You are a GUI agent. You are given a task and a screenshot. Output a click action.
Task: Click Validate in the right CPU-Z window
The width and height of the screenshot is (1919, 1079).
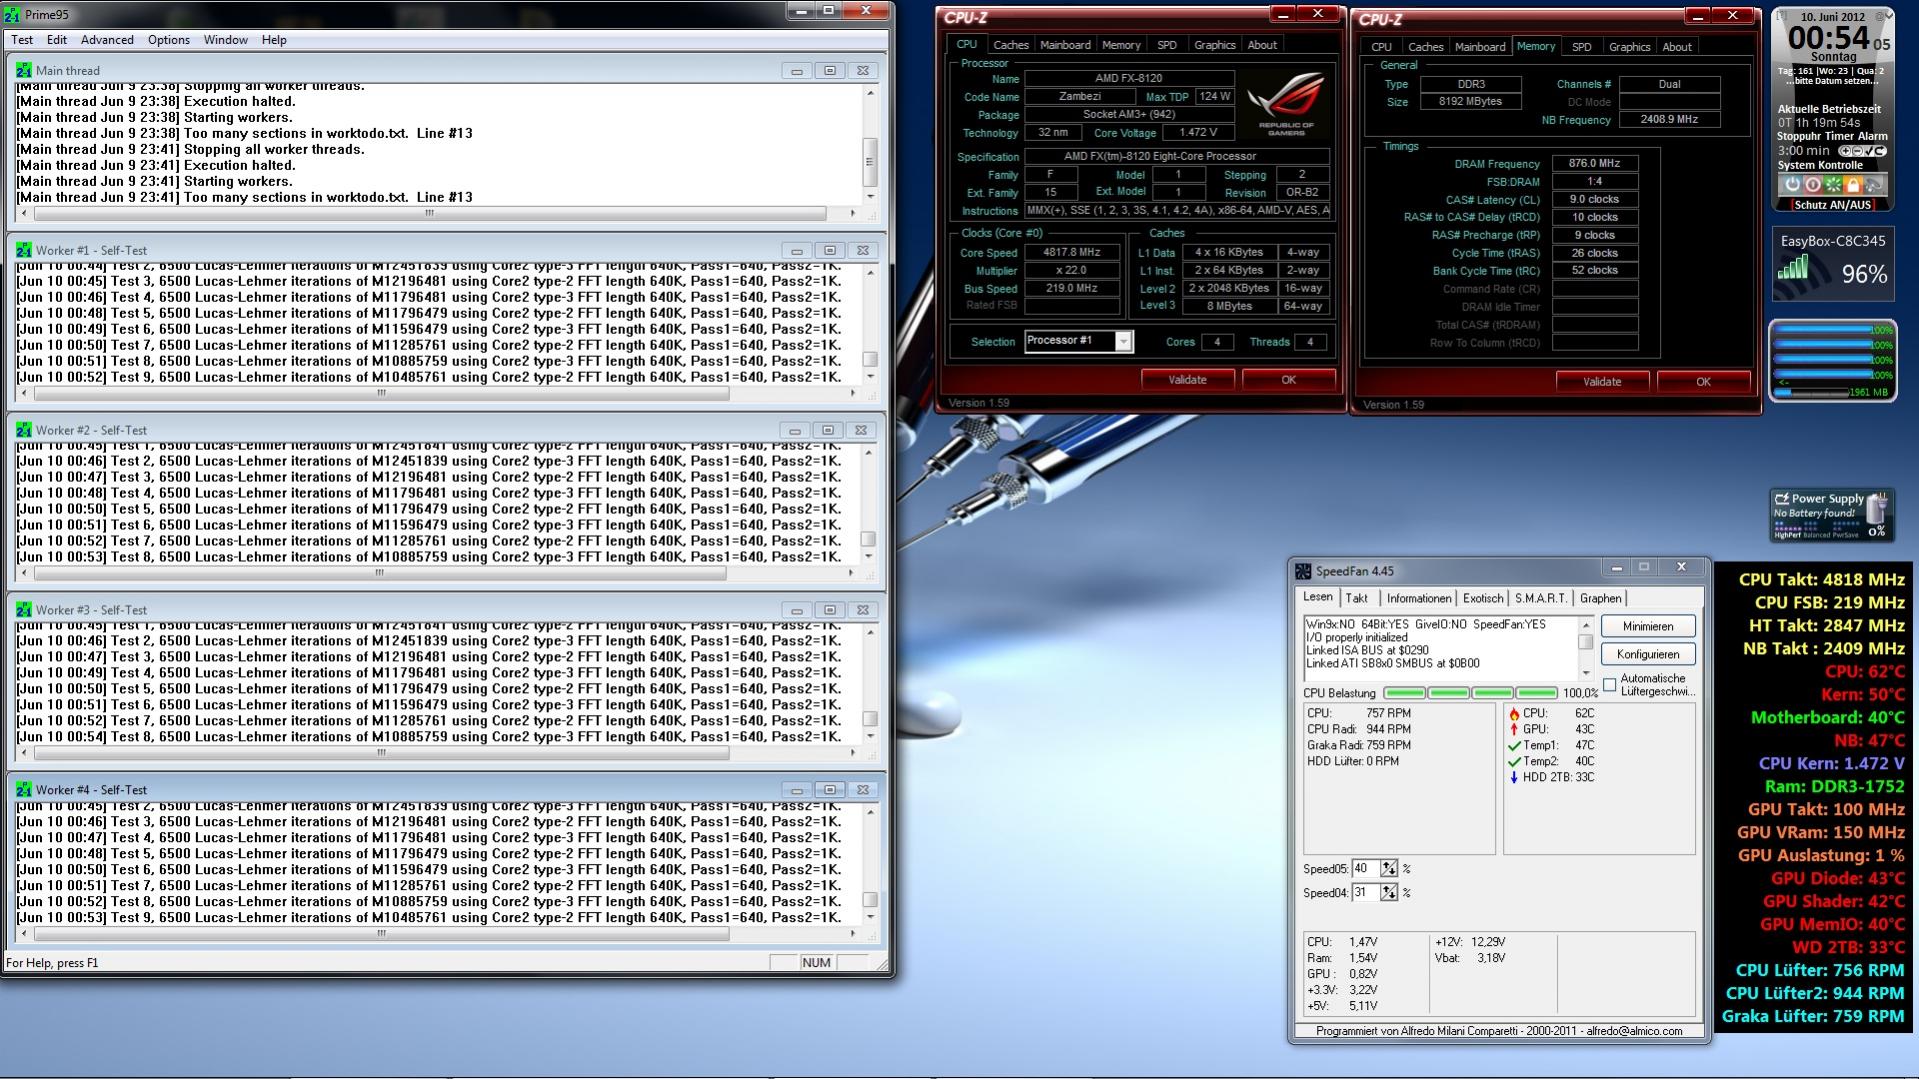point(1602,382)
